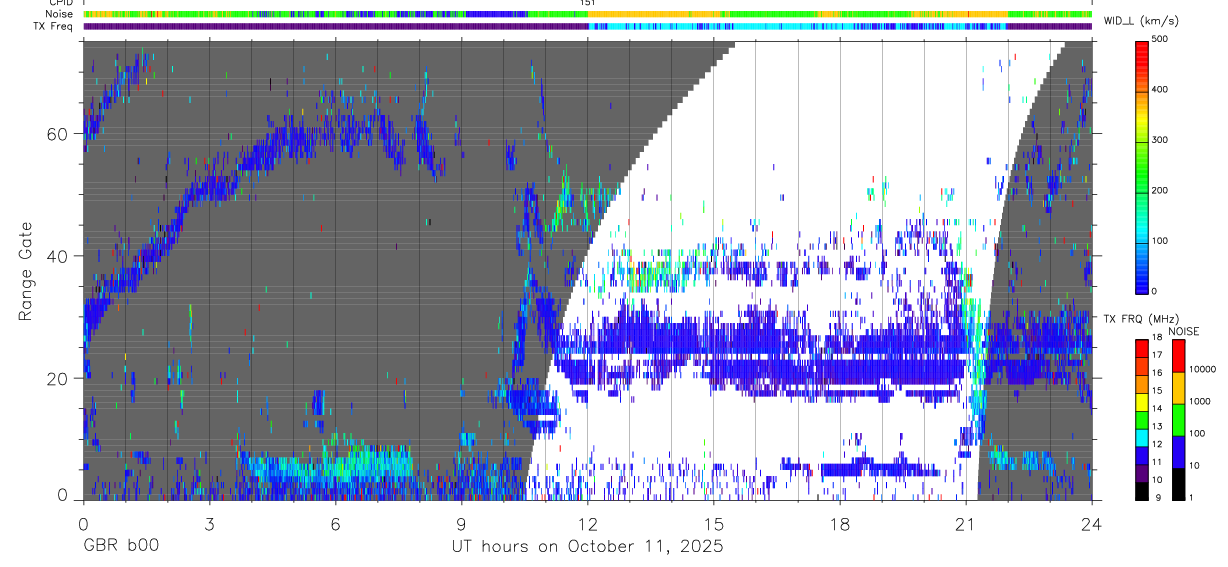Click the "TX FRQ (MHz)" legend title
This screenshot has height=567, width=1228.
[1144, 318]
